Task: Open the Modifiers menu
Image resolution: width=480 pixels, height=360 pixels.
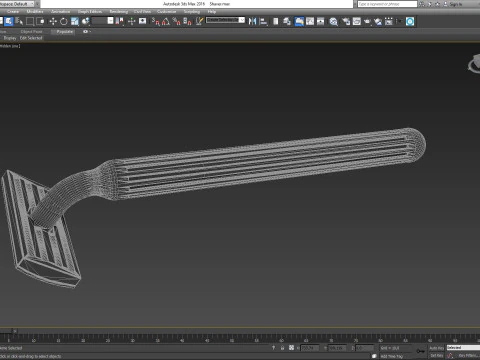Action: click(35, 11)
